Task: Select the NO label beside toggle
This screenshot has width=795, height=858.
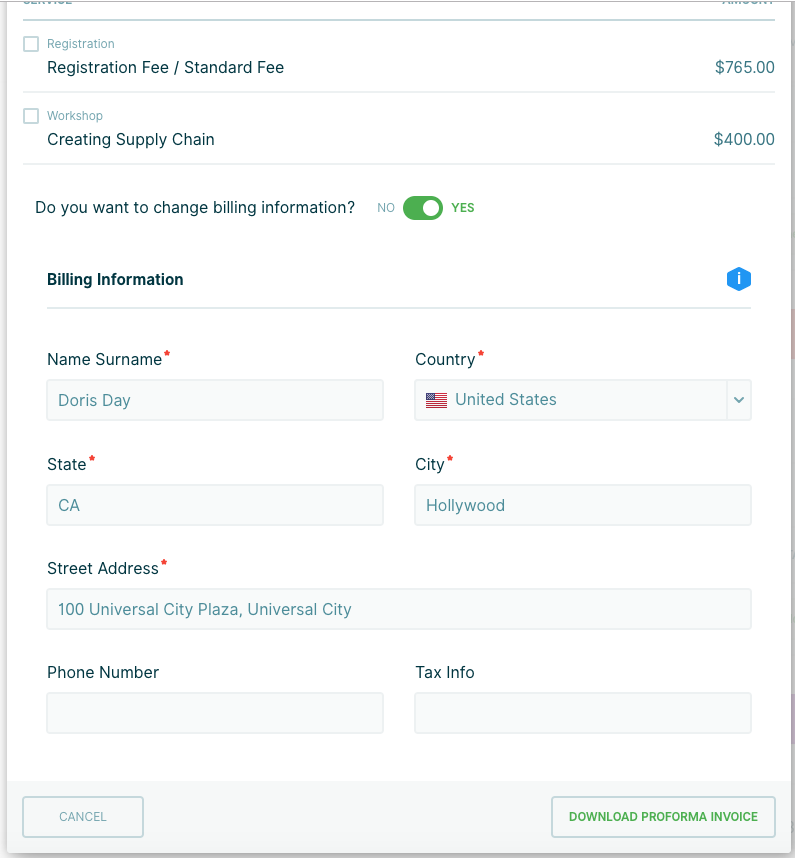Action: (386, 208)
